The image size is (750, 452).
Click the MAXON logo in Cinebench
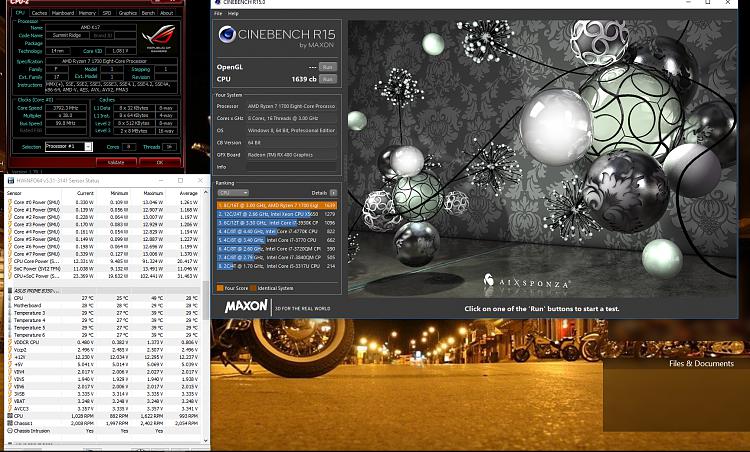pyautogui.click(x=246, y=306)
